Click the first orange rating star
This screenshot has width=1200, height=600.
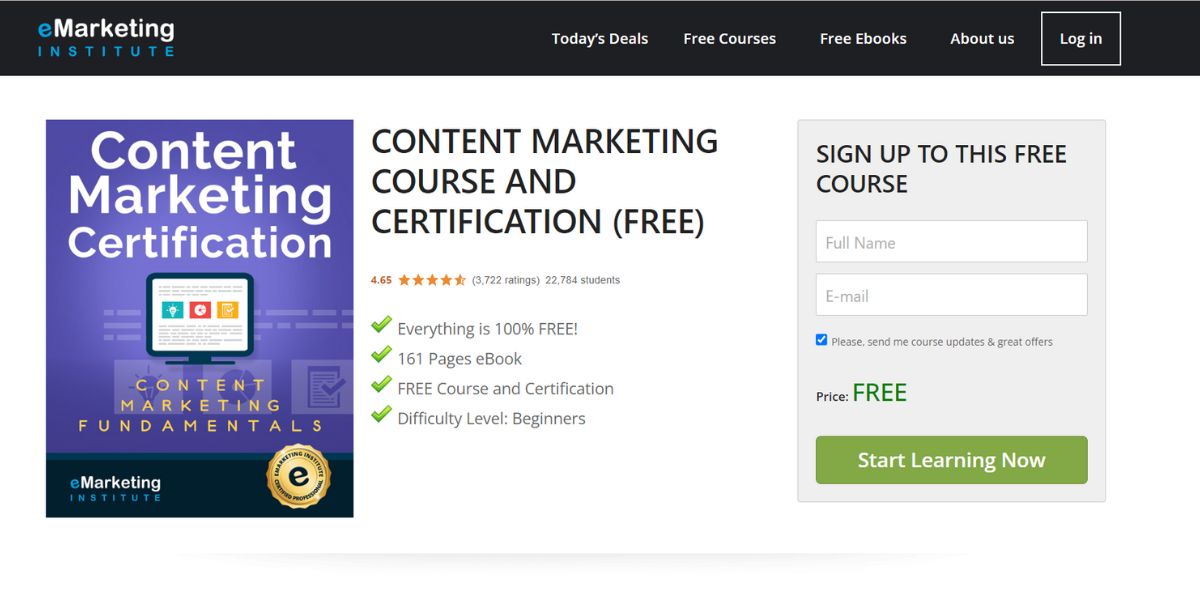405,280
